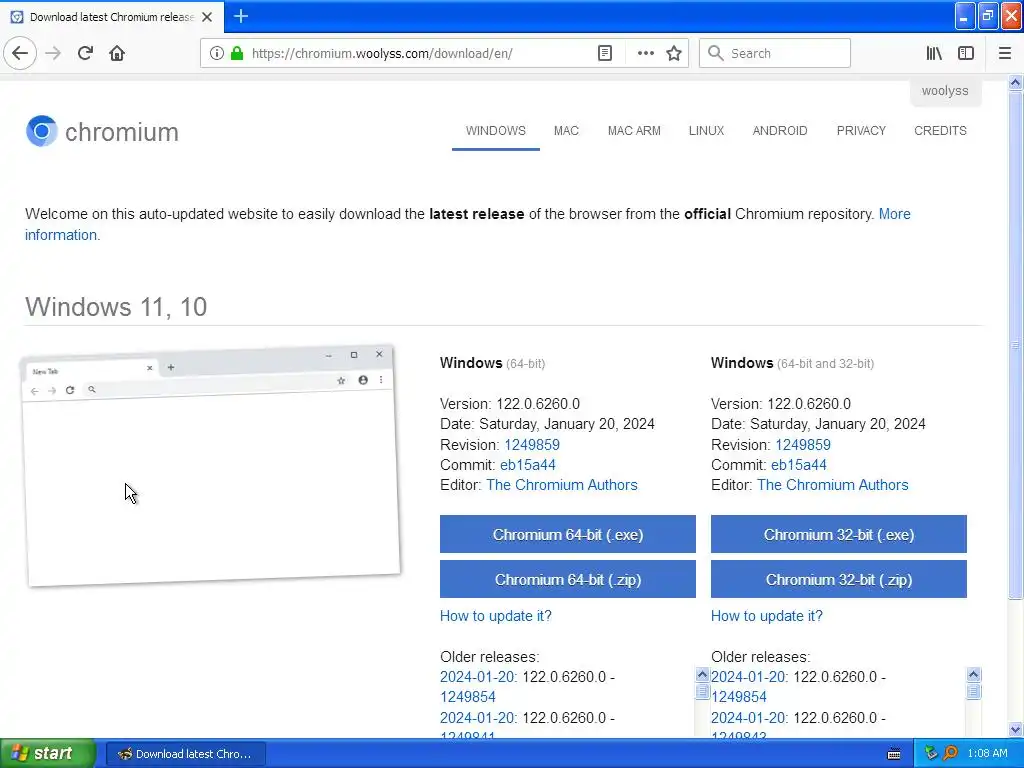
Task: Open the Windows start menu
Action: pyautogui.click(x=47, y=754)
